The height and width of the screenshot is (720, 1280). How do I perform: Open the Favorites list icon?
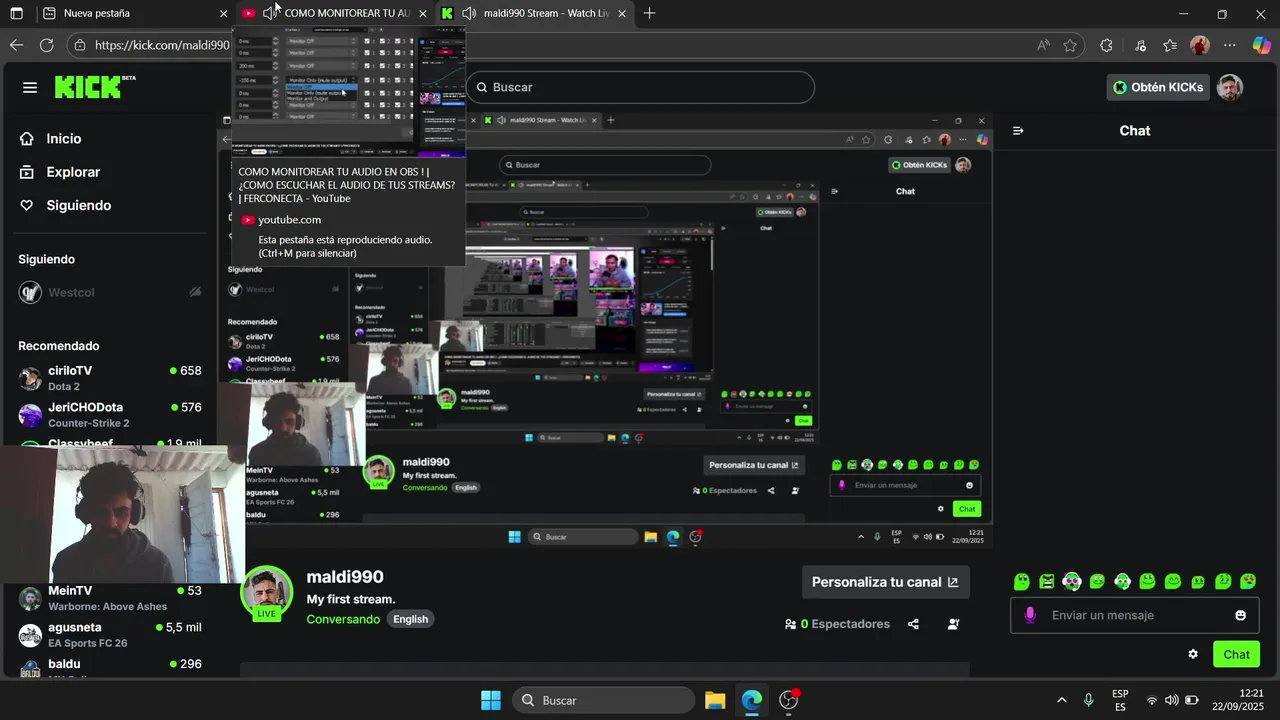(x=1170, y=45)
